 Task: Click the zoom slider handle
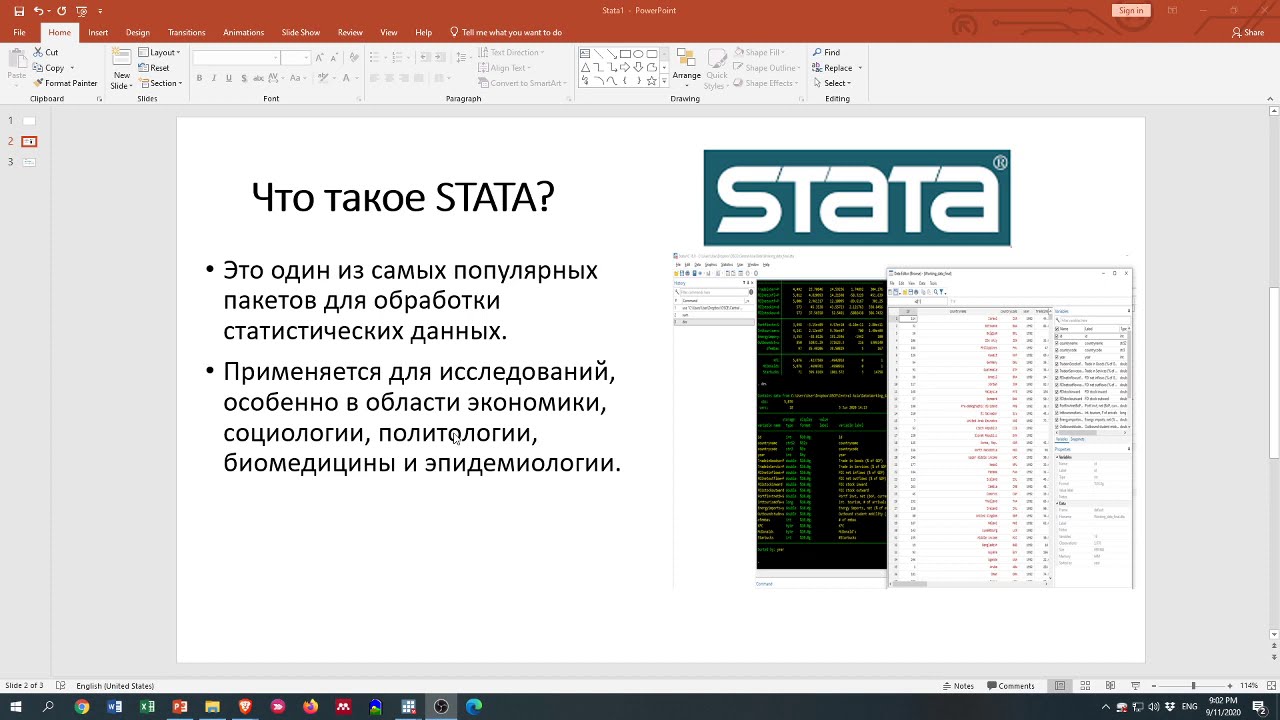click(x=1193, y=686)
